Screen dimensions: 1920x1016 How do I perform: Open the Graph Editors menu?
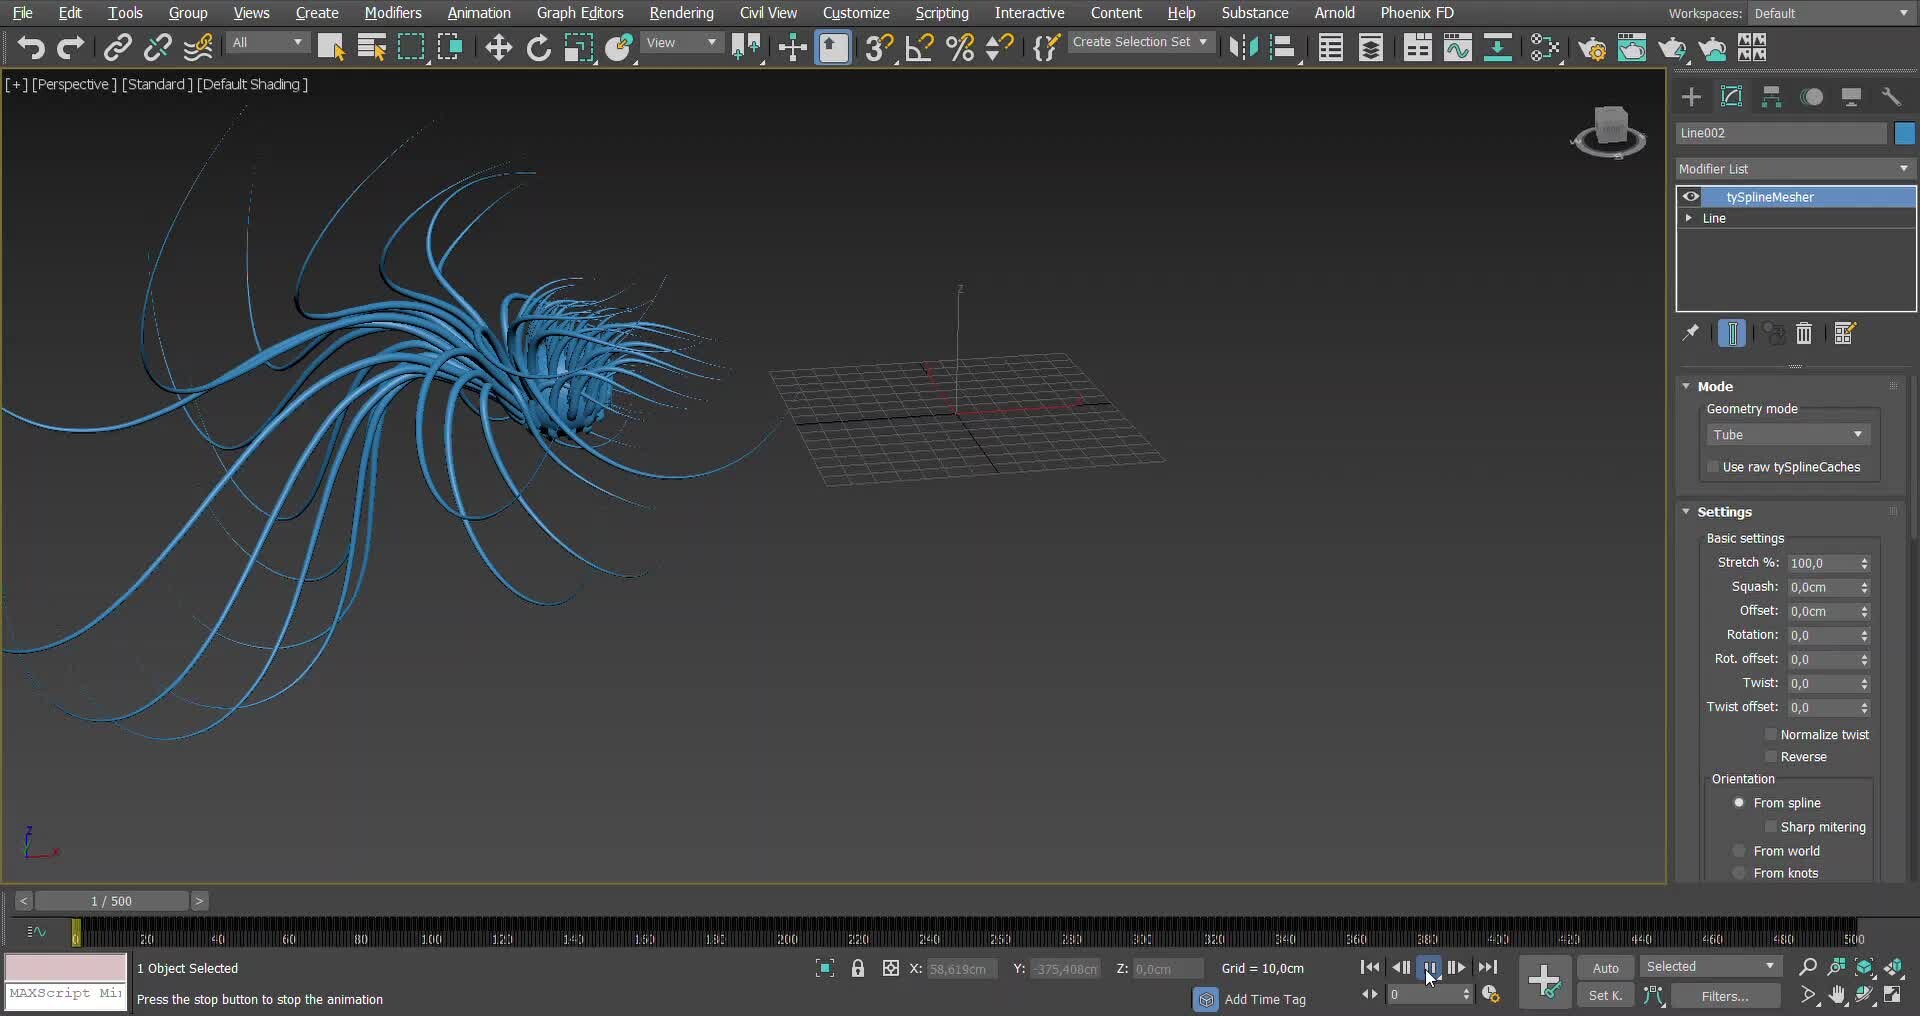579,13
